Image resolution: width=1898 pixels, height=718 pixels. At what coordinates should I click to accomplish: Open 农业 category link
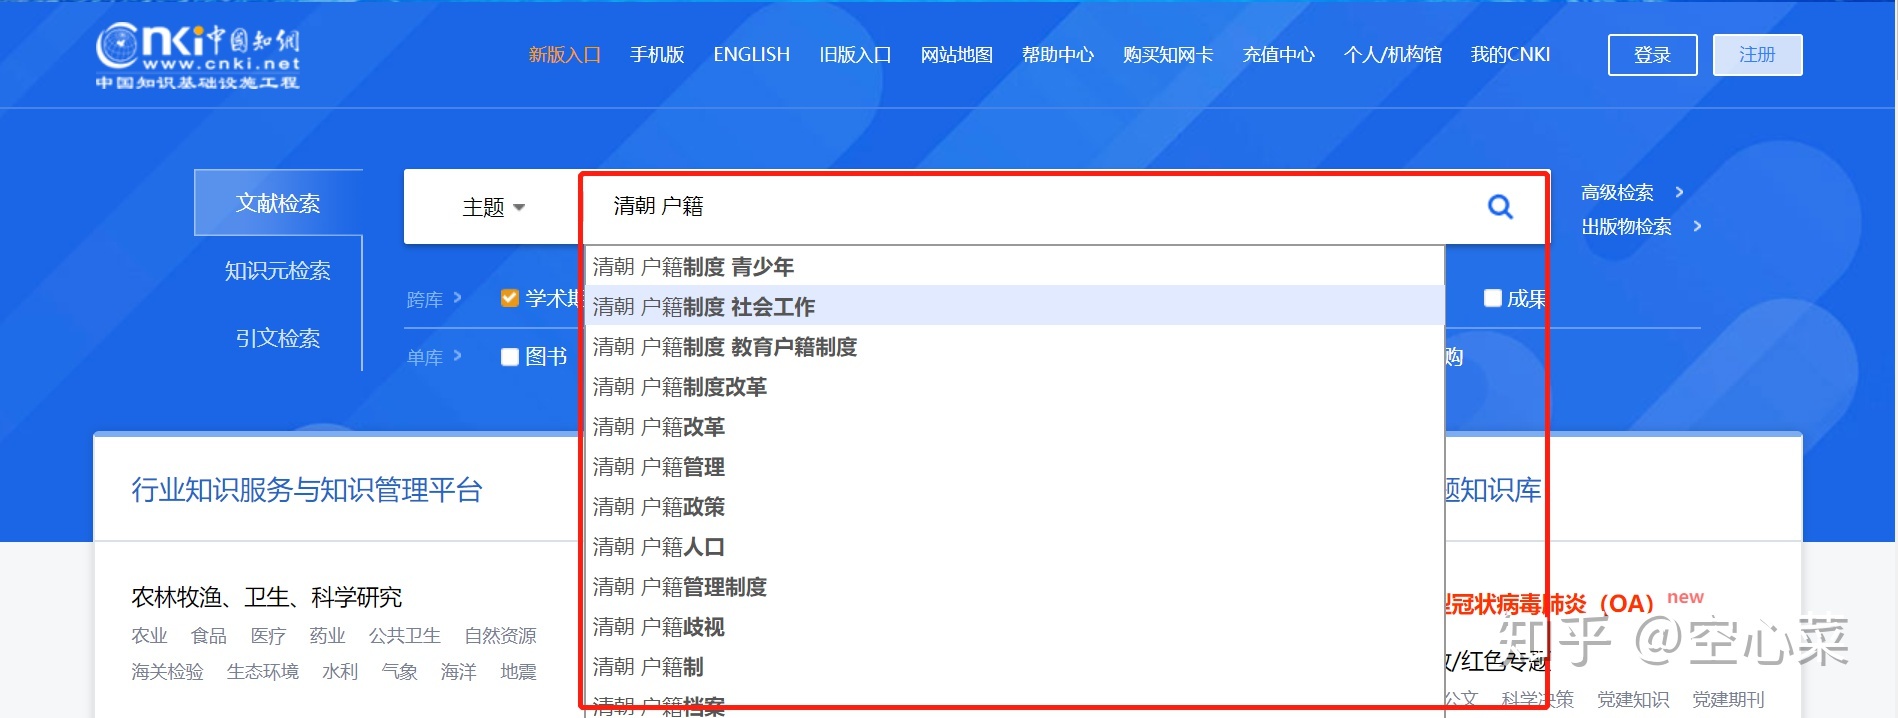pos(149,636)
